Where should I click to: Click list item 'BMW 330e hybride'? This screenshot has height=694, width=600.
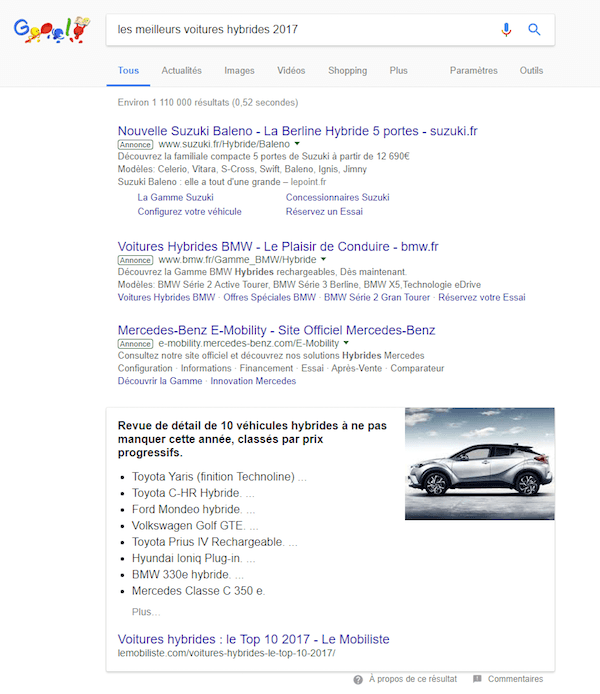181,575
